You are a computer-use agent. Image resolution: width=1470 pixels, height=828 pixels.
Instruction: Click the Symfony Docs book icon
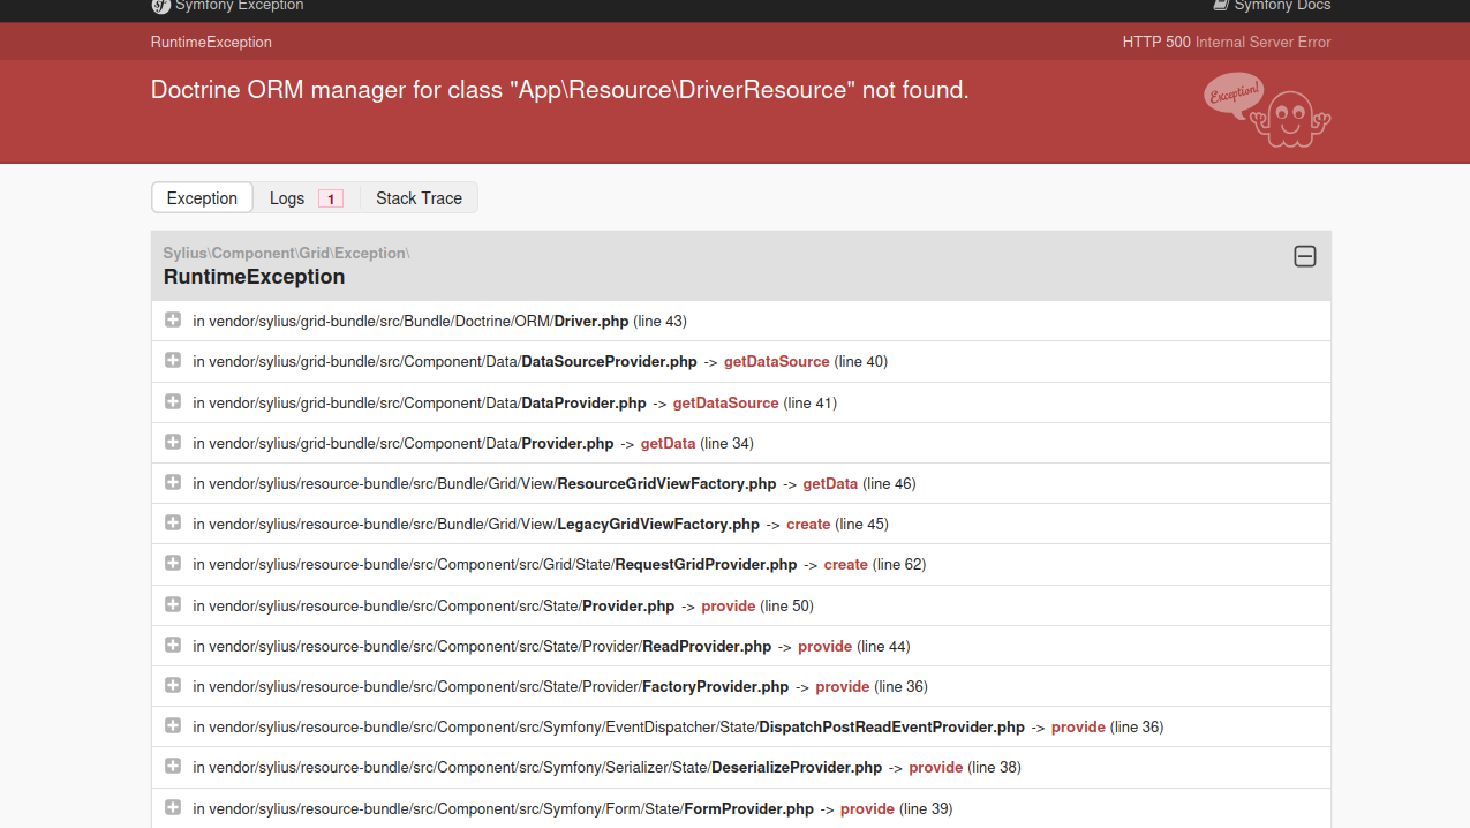1220,5
